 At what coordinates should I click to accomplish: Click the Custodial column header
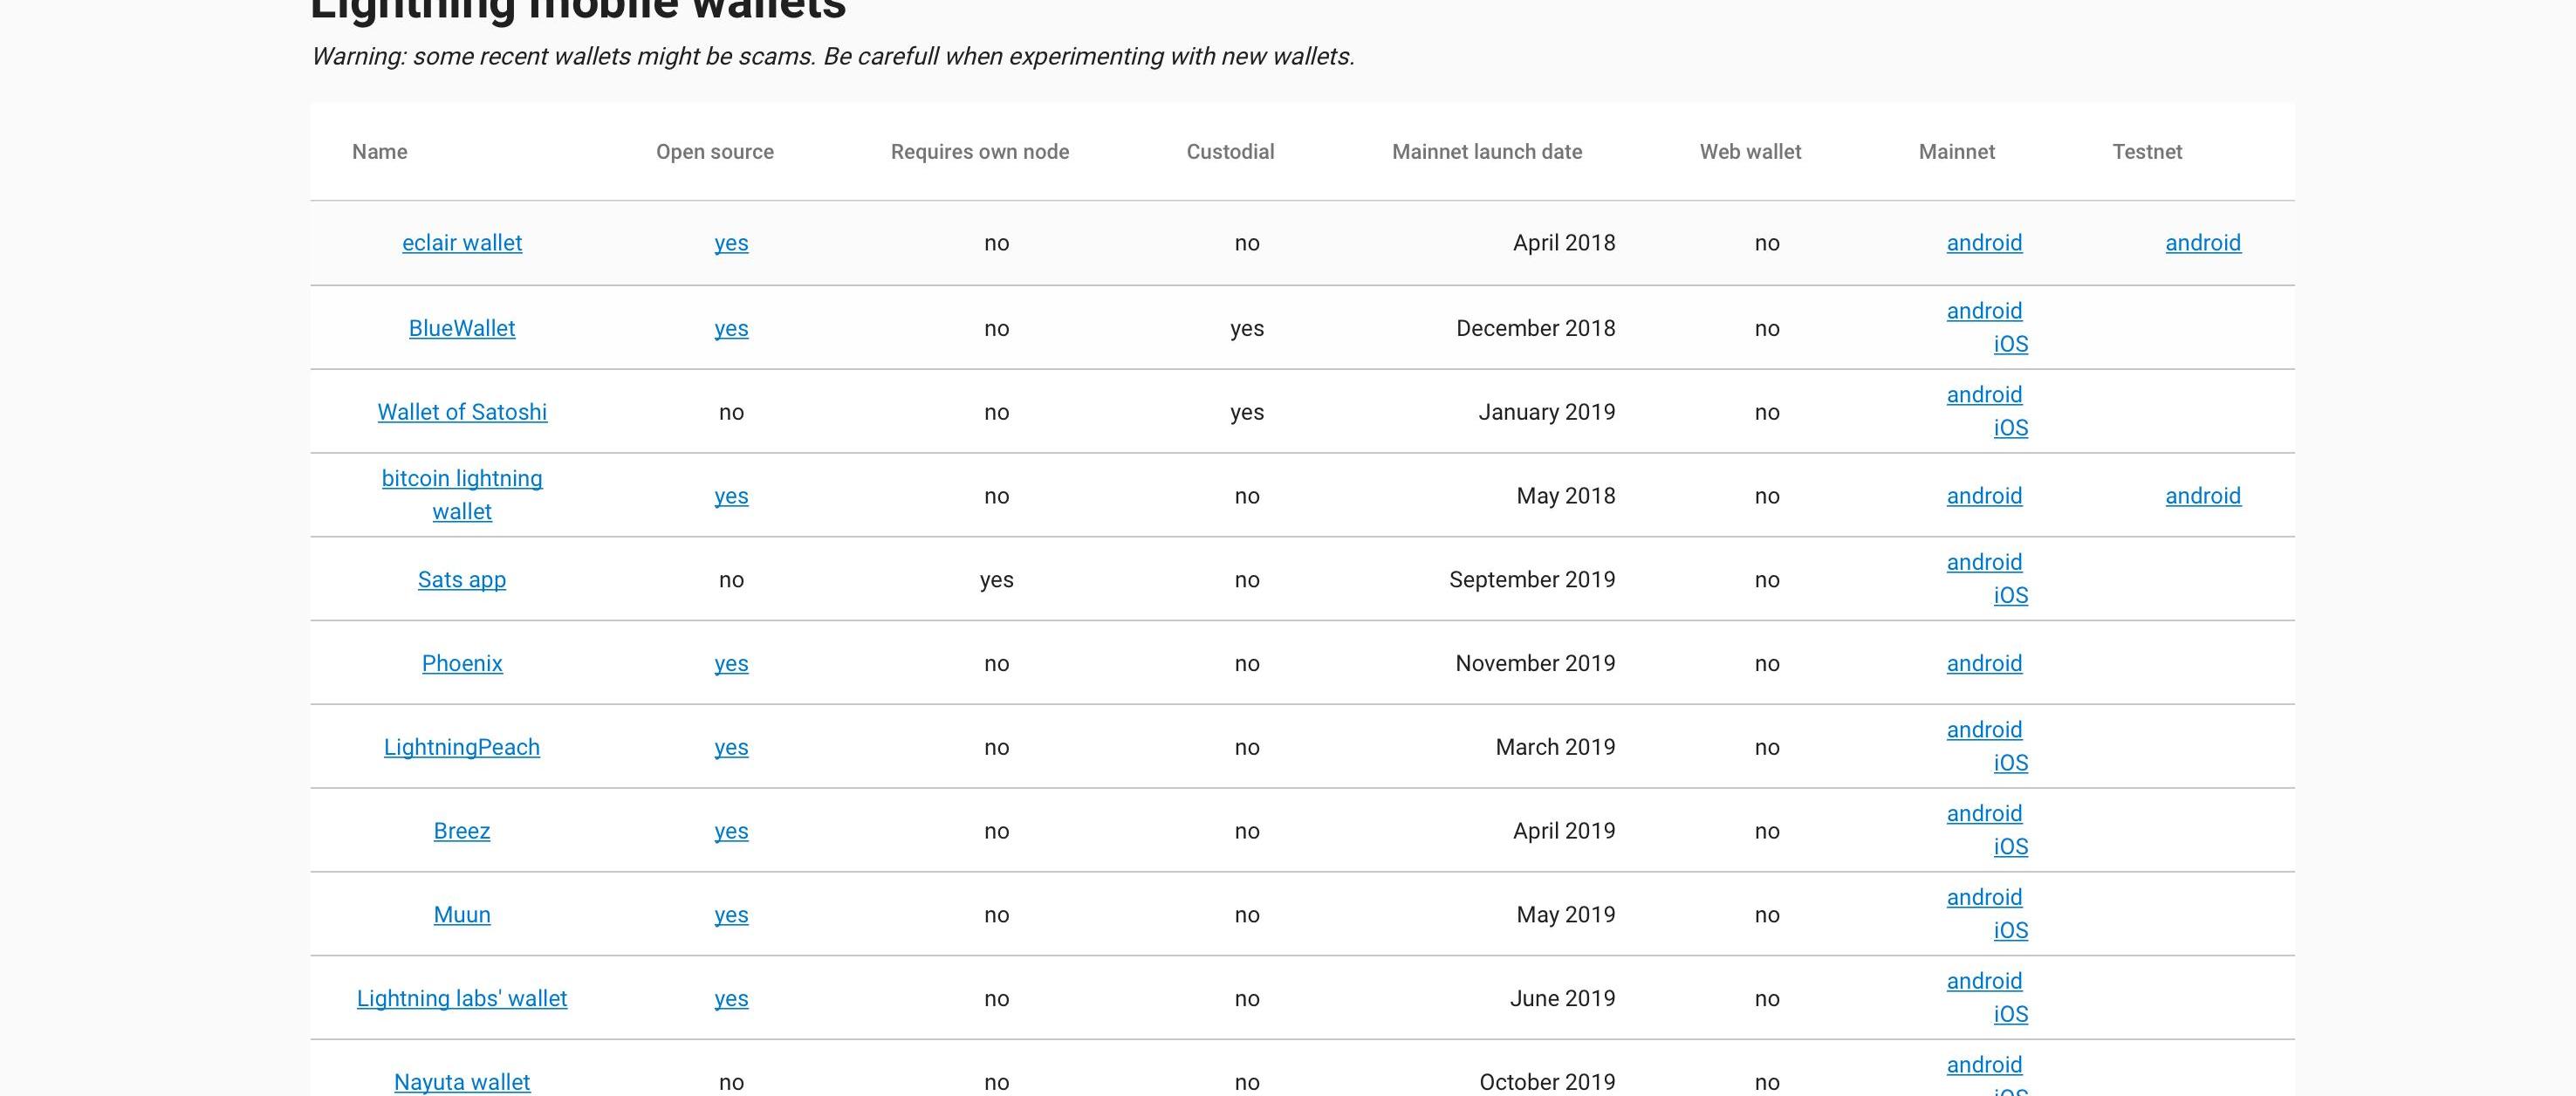click(x=1229, y=152)
